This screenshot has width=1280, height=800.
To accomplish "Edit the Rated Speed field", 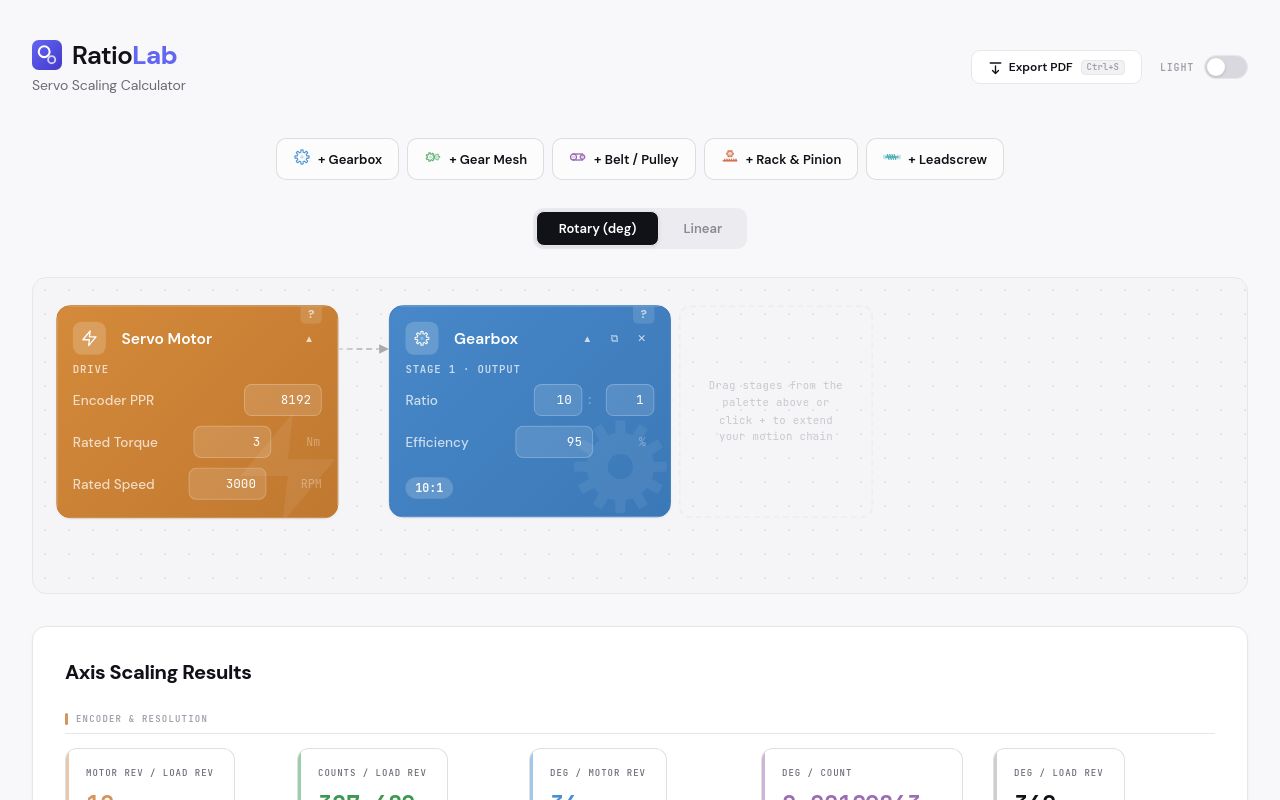I will 227,484.
